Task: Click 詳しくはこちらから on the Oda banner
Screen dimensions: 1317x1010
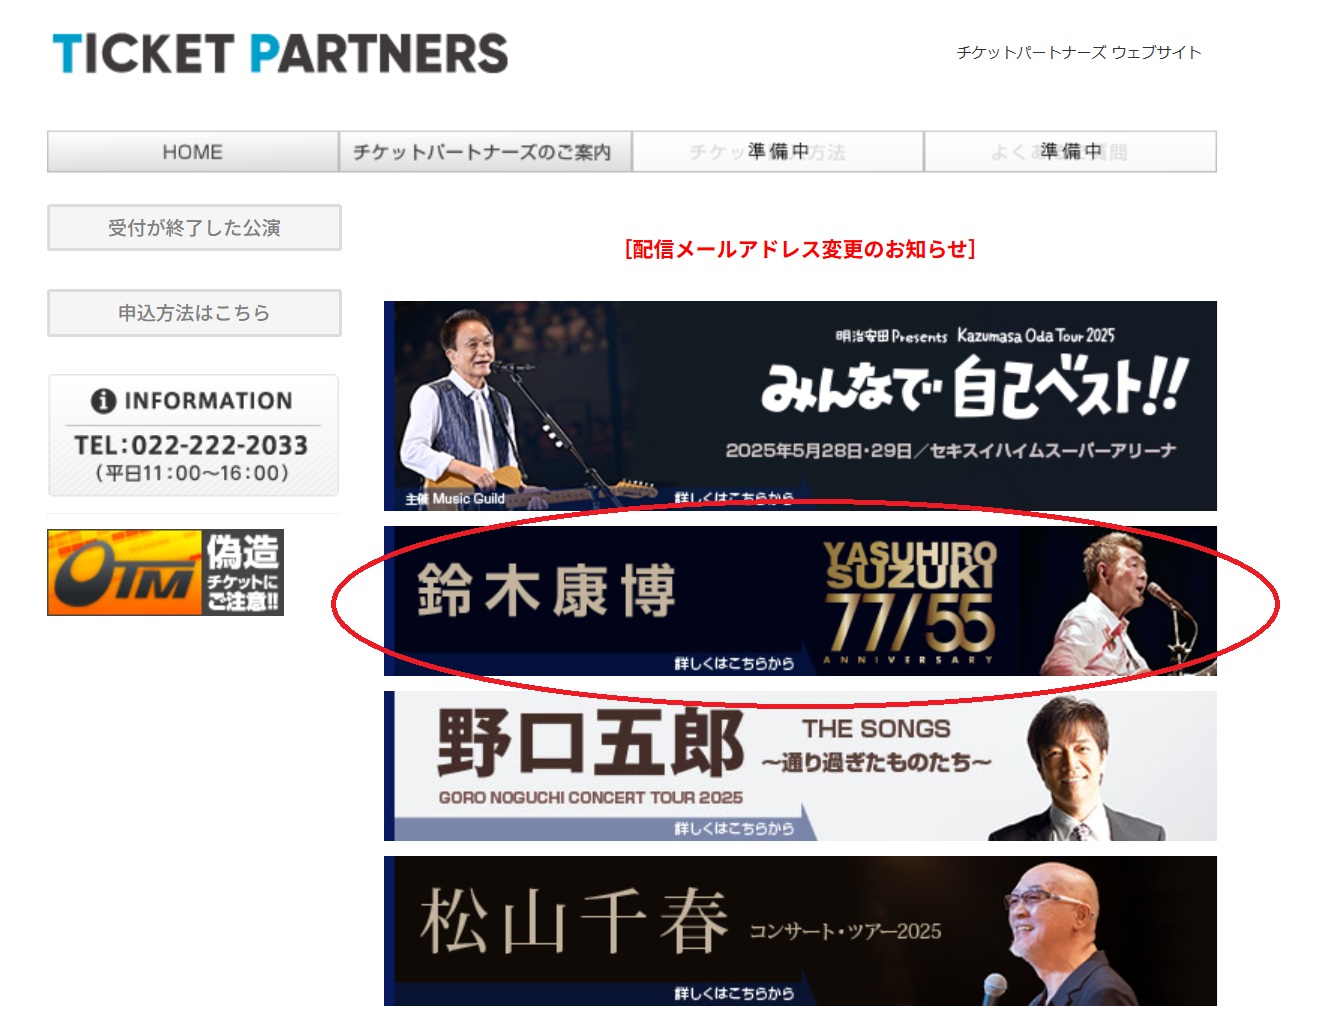Action: pos(734,498)
